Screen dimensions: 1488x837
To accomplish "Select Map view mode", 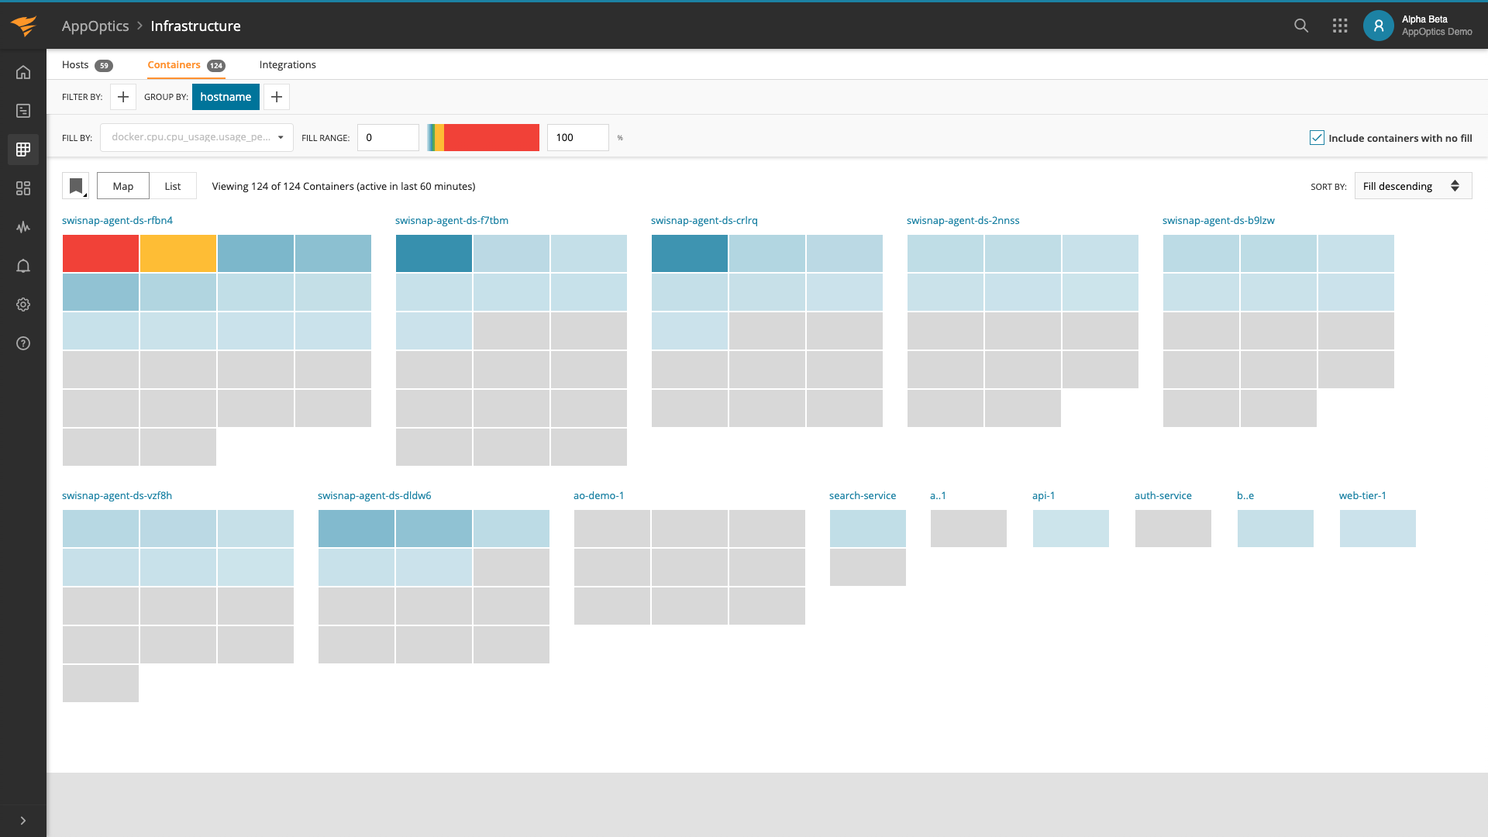I will (122, 185).
